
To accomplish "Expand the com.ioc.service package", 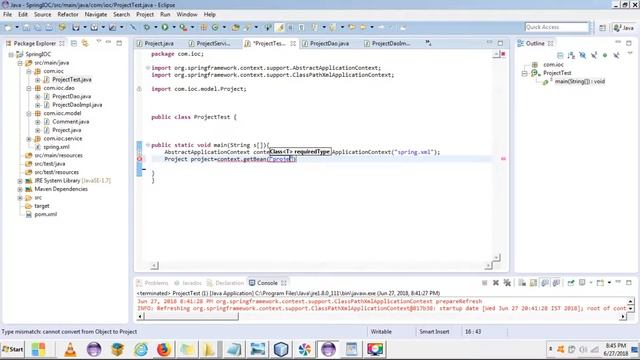I will pos(29,139).
